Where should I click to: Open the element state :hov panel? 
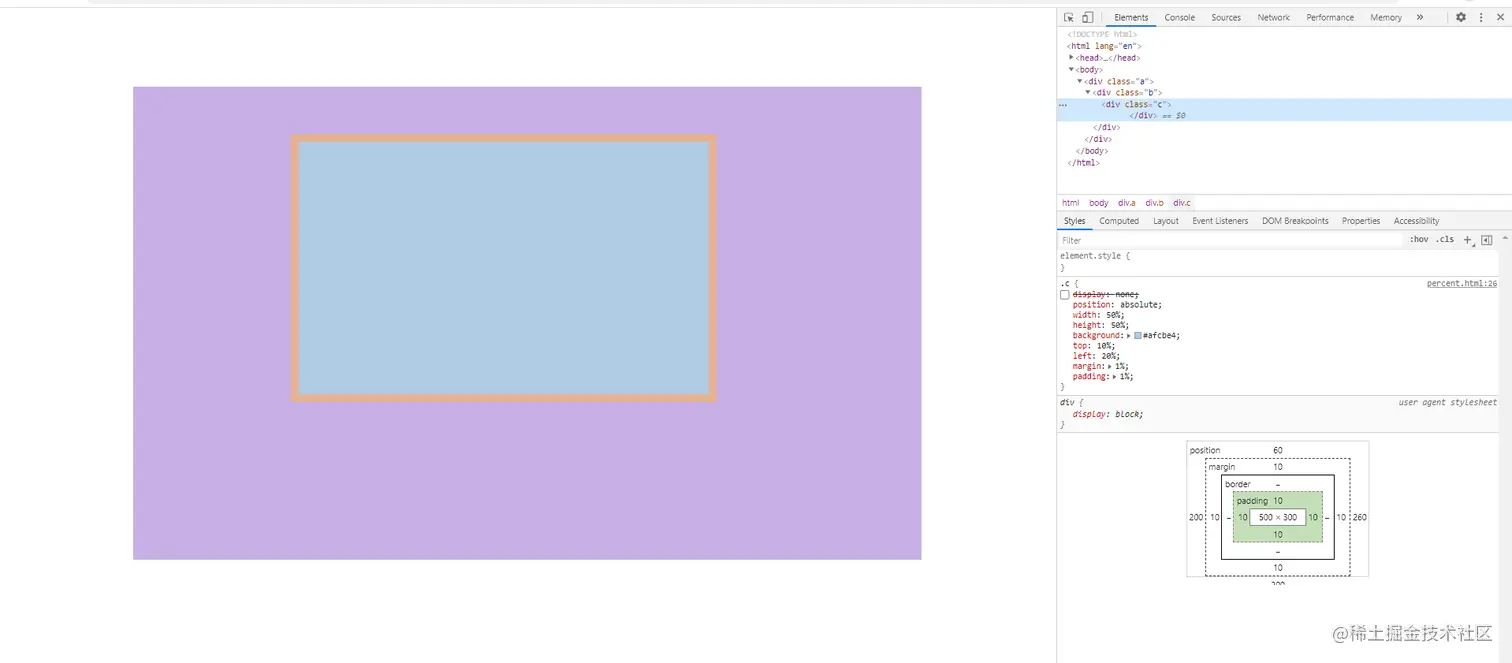tap(1419, 240)
